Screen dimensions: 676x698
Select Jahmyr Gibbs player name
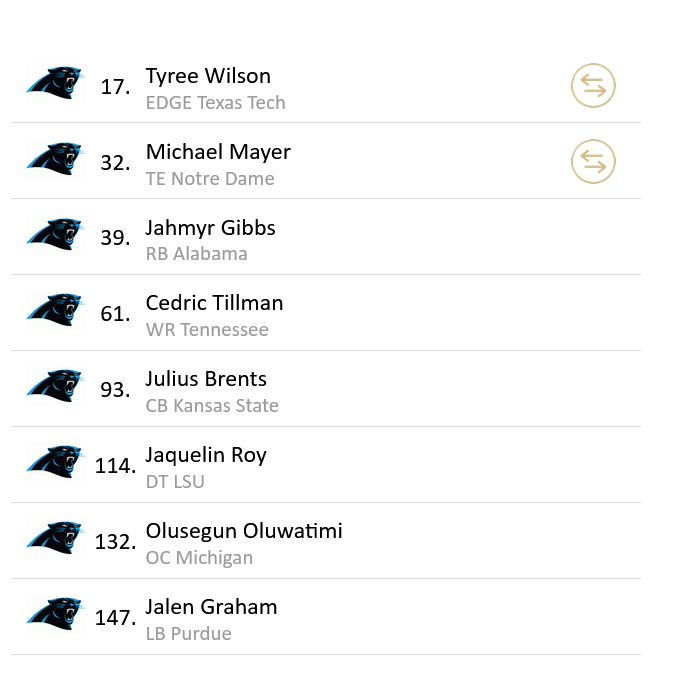point(210,228)
